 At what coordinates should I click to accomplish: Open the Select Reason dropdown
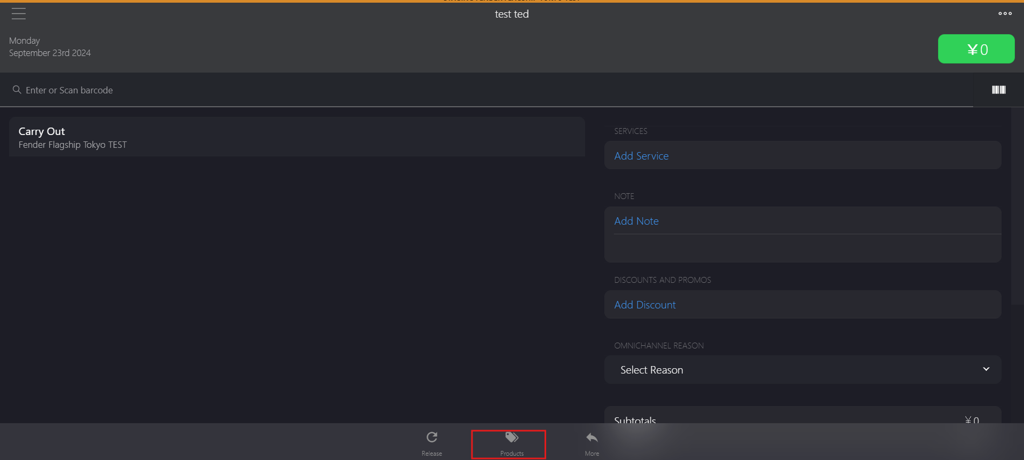[x=803, y=370]
